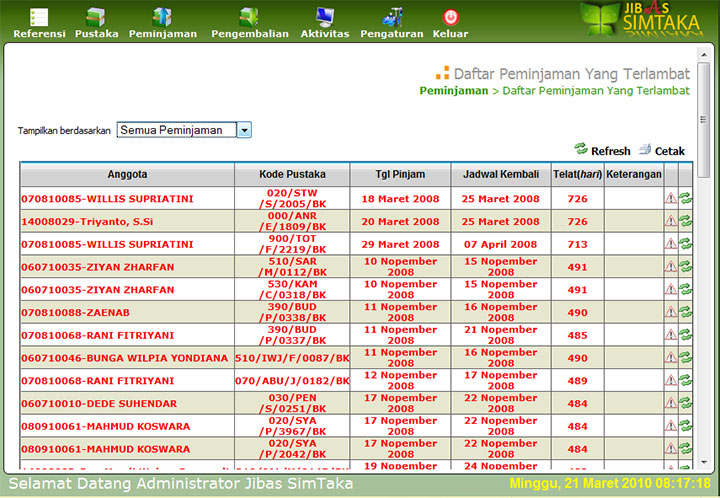Screen dimensions: 720x498
Task: Click the Cetak print button
Action: tap(662, 150)
